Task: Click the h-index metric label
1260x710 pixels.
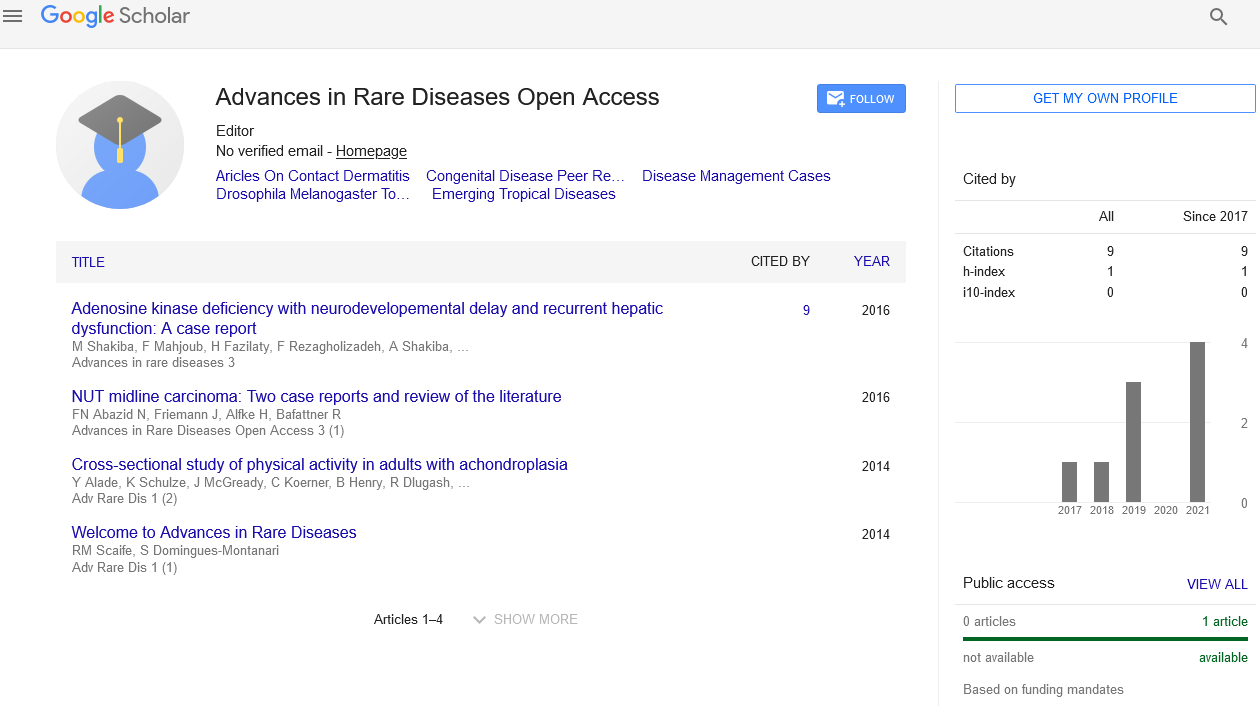Action: 984,272
